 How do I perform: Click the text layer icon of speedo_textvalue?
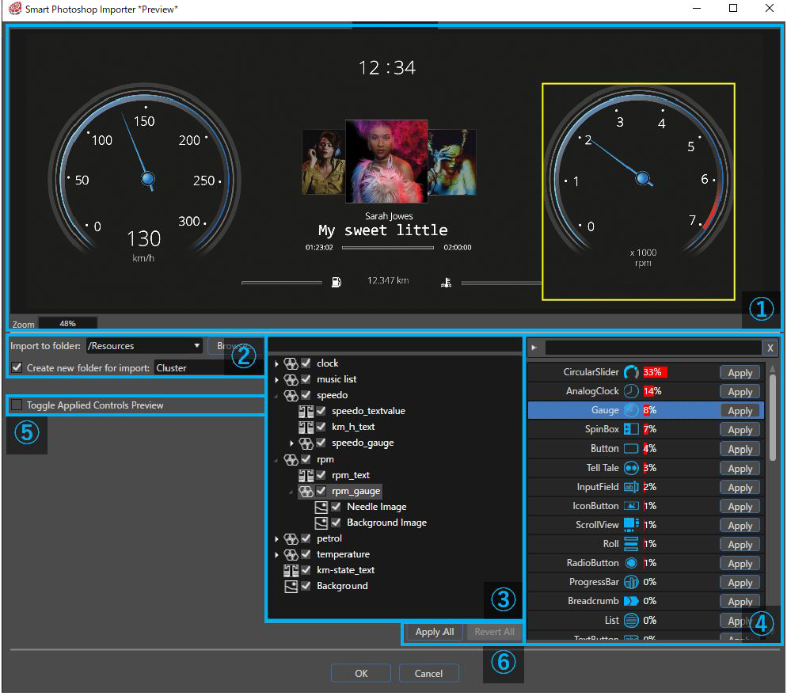pyautogui.click(x=306, y=411)
